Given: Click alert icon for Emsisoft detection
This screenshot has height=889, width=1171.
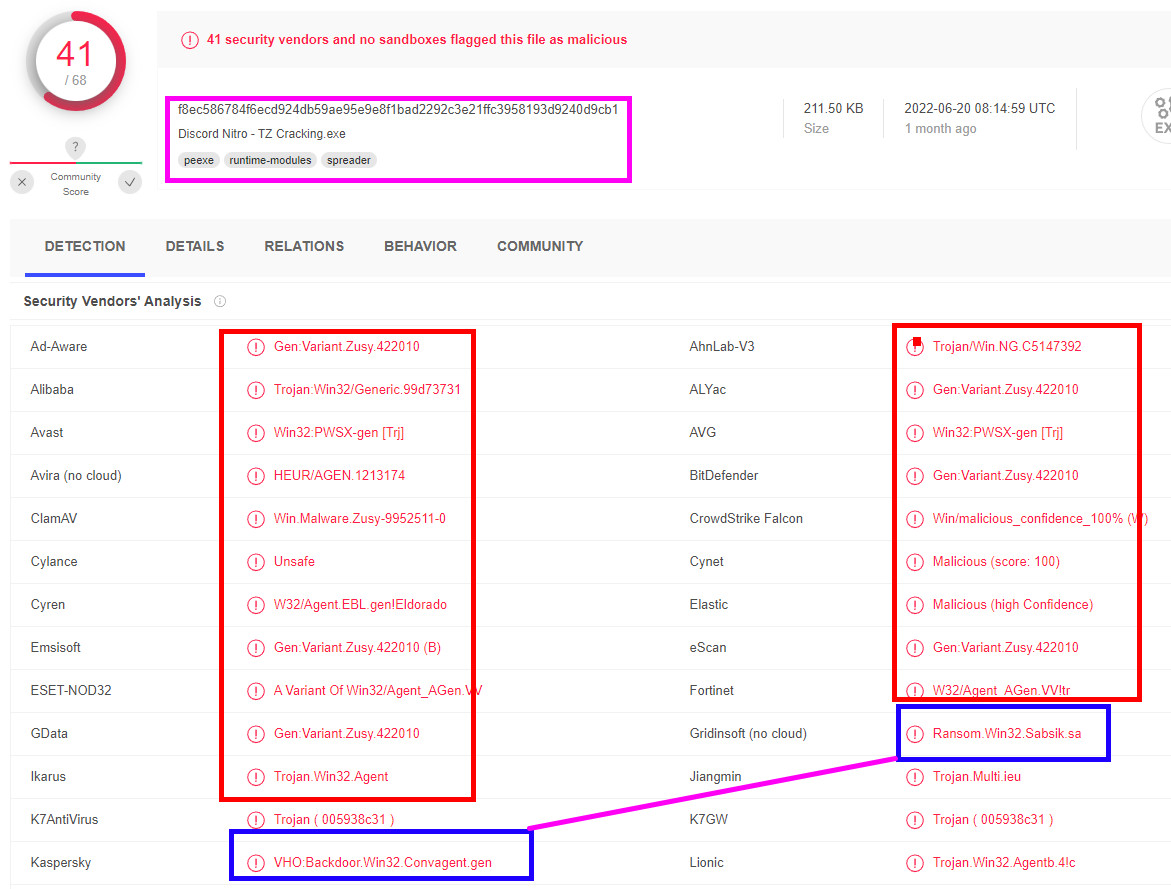Looking at the screenshot, I should pyautogui.click(x=255, y=648).
